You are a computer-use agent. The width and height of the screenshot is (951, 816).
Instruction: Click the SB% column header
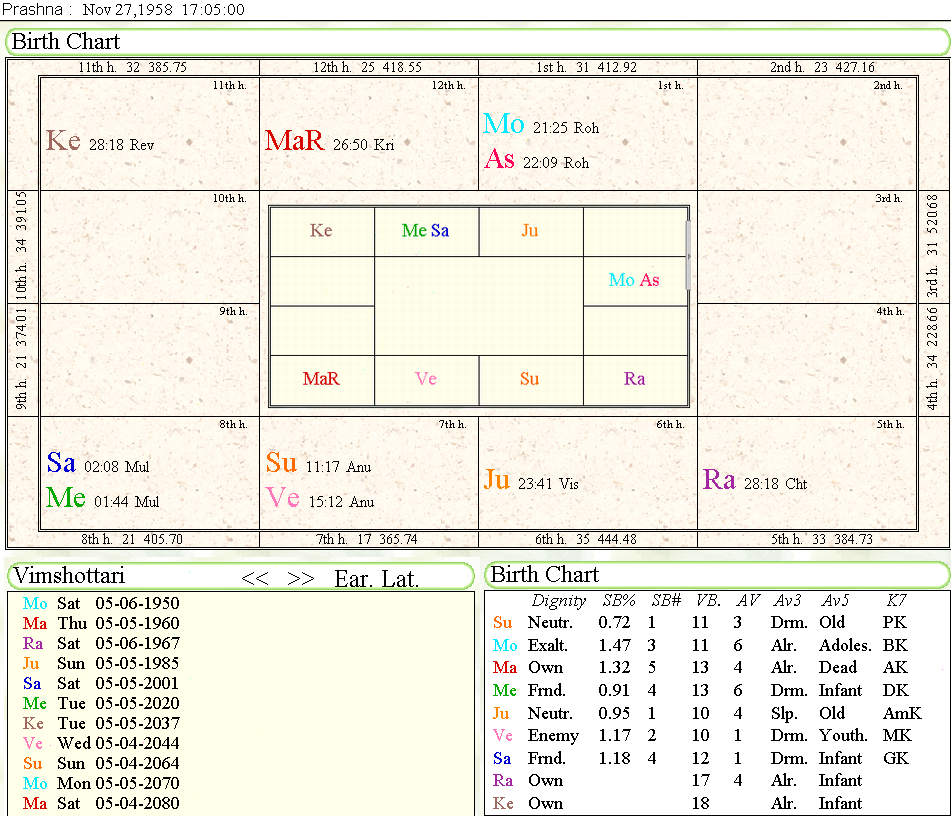click(619, 601)
